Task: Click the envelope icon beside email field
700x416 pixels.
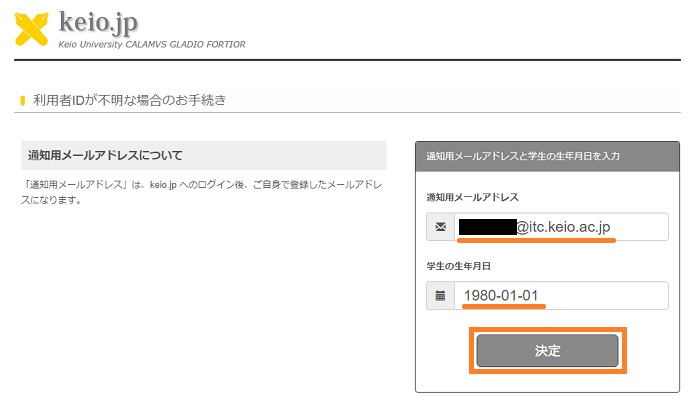Action: [441, 227]
